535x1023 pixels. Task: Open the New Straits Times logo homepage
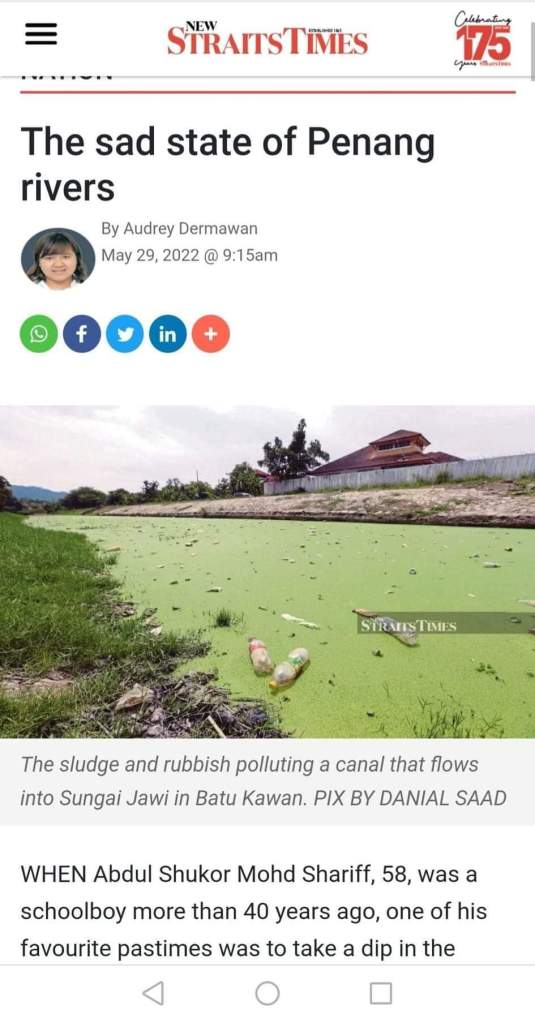[x=268, y=38]
